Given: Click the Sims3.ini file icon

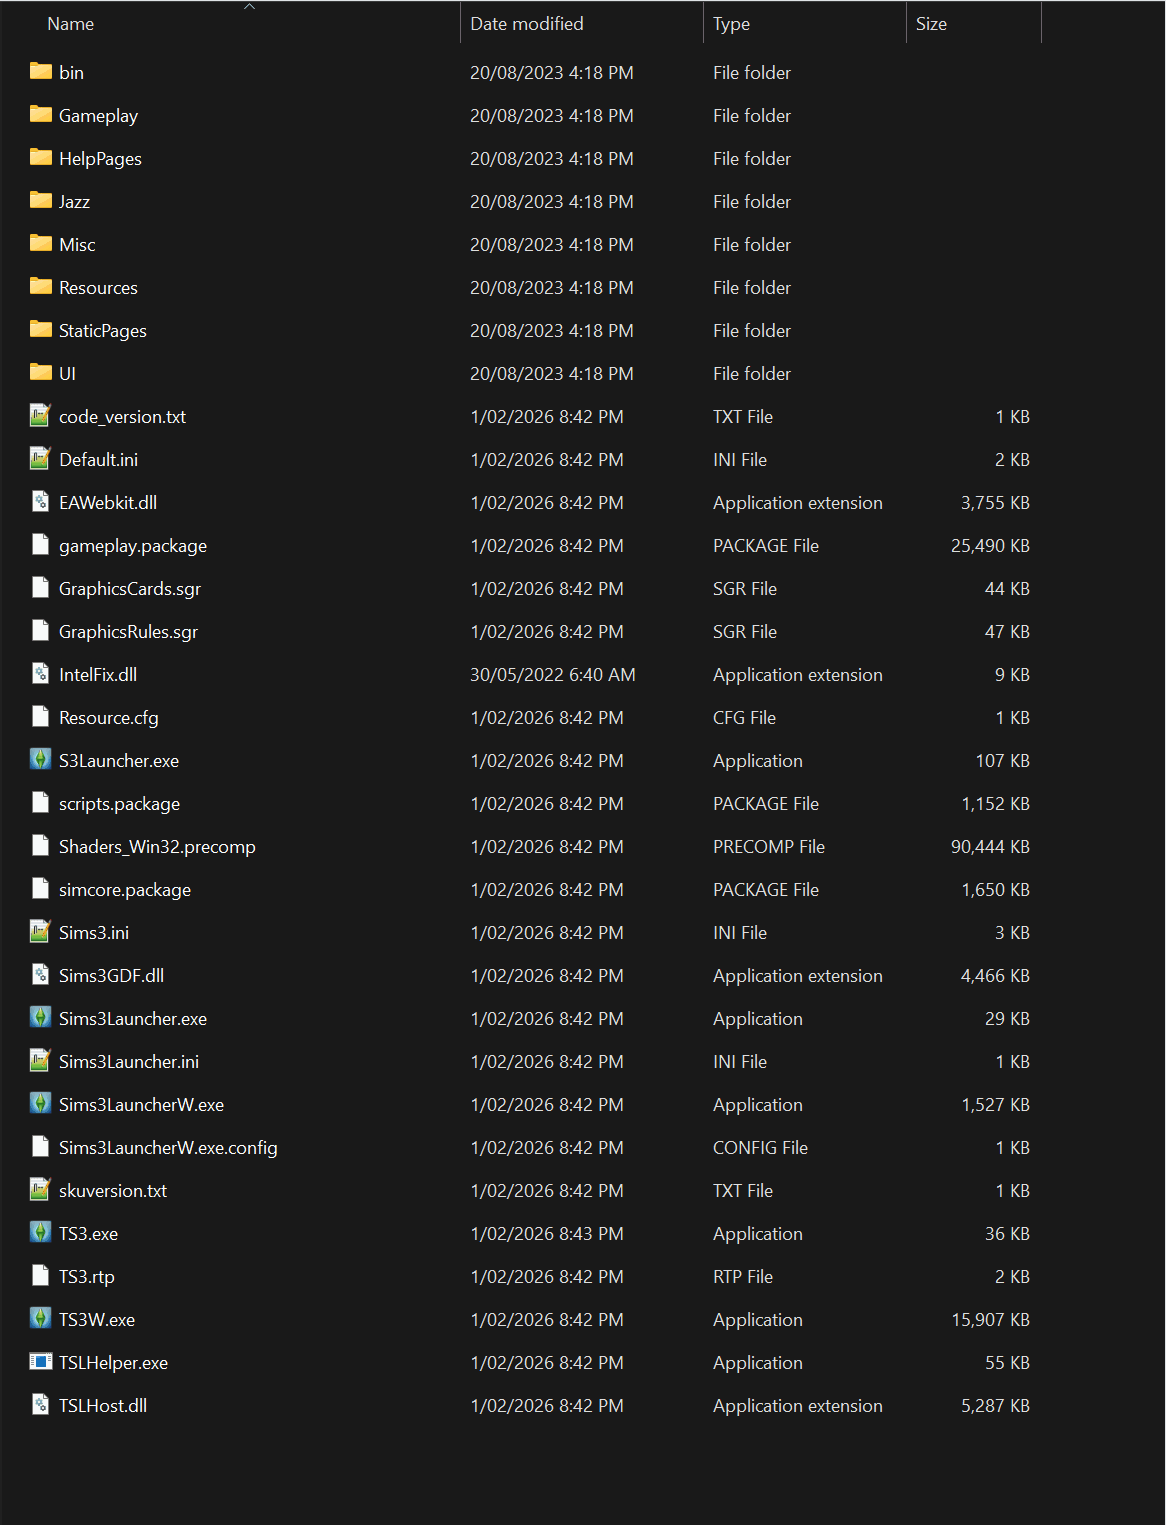Looking at the screenshot, I should point(40,932).
